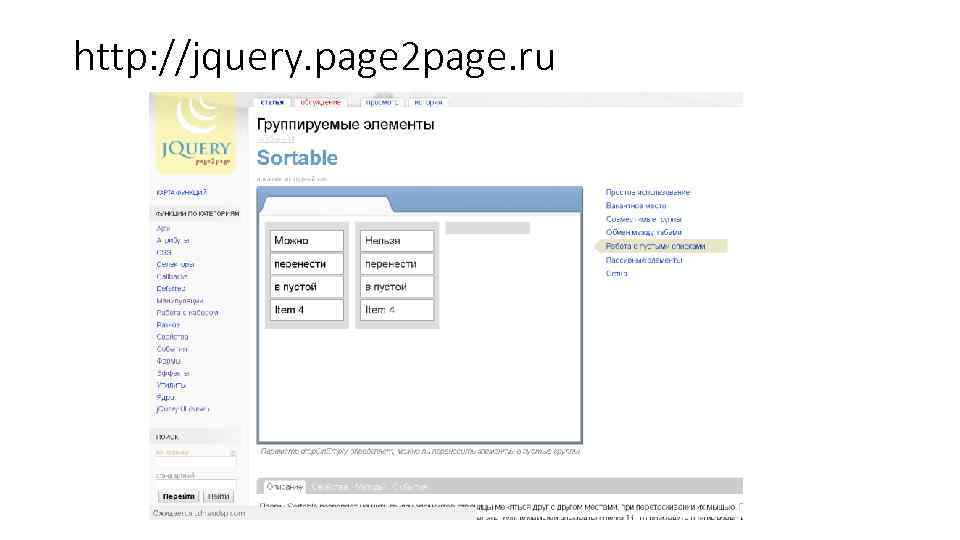The image size is (960, 540).
Task: Select the 'Методы' tab below the demo
Action: click(369, 487)
